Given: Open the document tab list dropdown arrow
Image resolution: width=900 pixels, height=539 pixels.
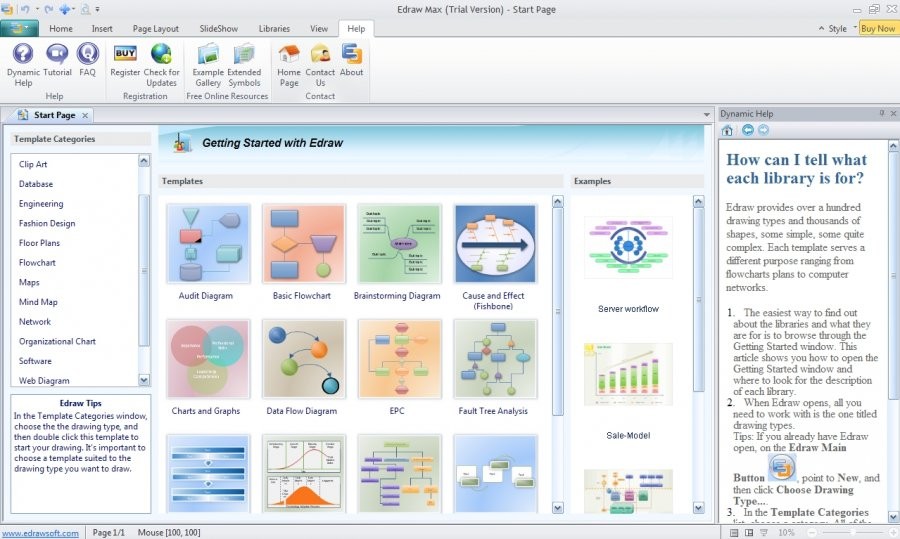Looking at the screenshot, I should pos(707,115).
